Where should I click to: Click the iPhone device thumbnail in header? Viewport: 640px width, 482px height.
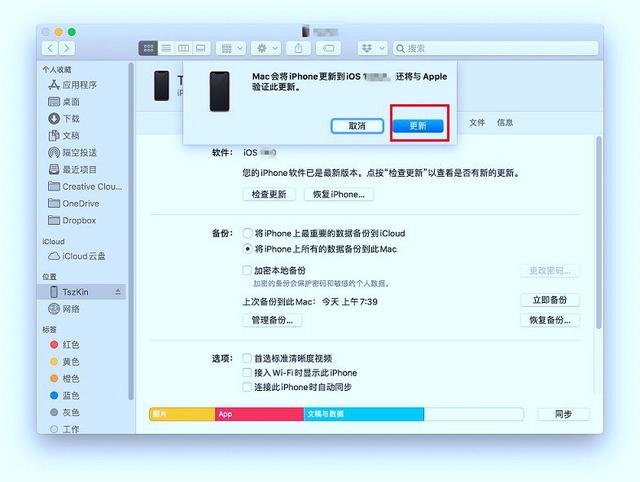pos(162,86)
